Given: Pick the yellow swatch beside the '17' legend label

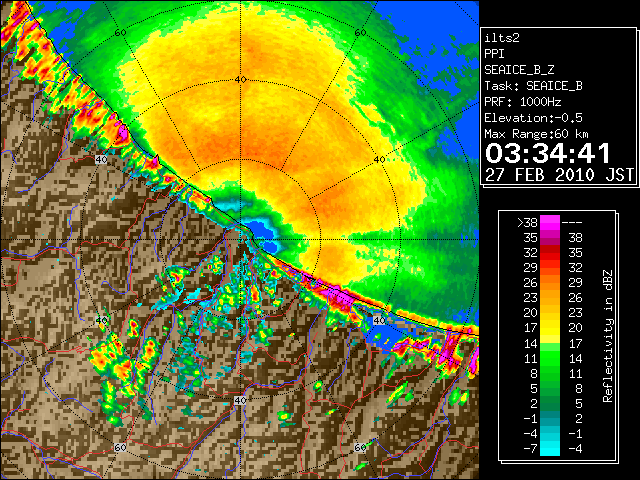Looking at the screenshot, I should pyautogui.click(x=550, y=328).
